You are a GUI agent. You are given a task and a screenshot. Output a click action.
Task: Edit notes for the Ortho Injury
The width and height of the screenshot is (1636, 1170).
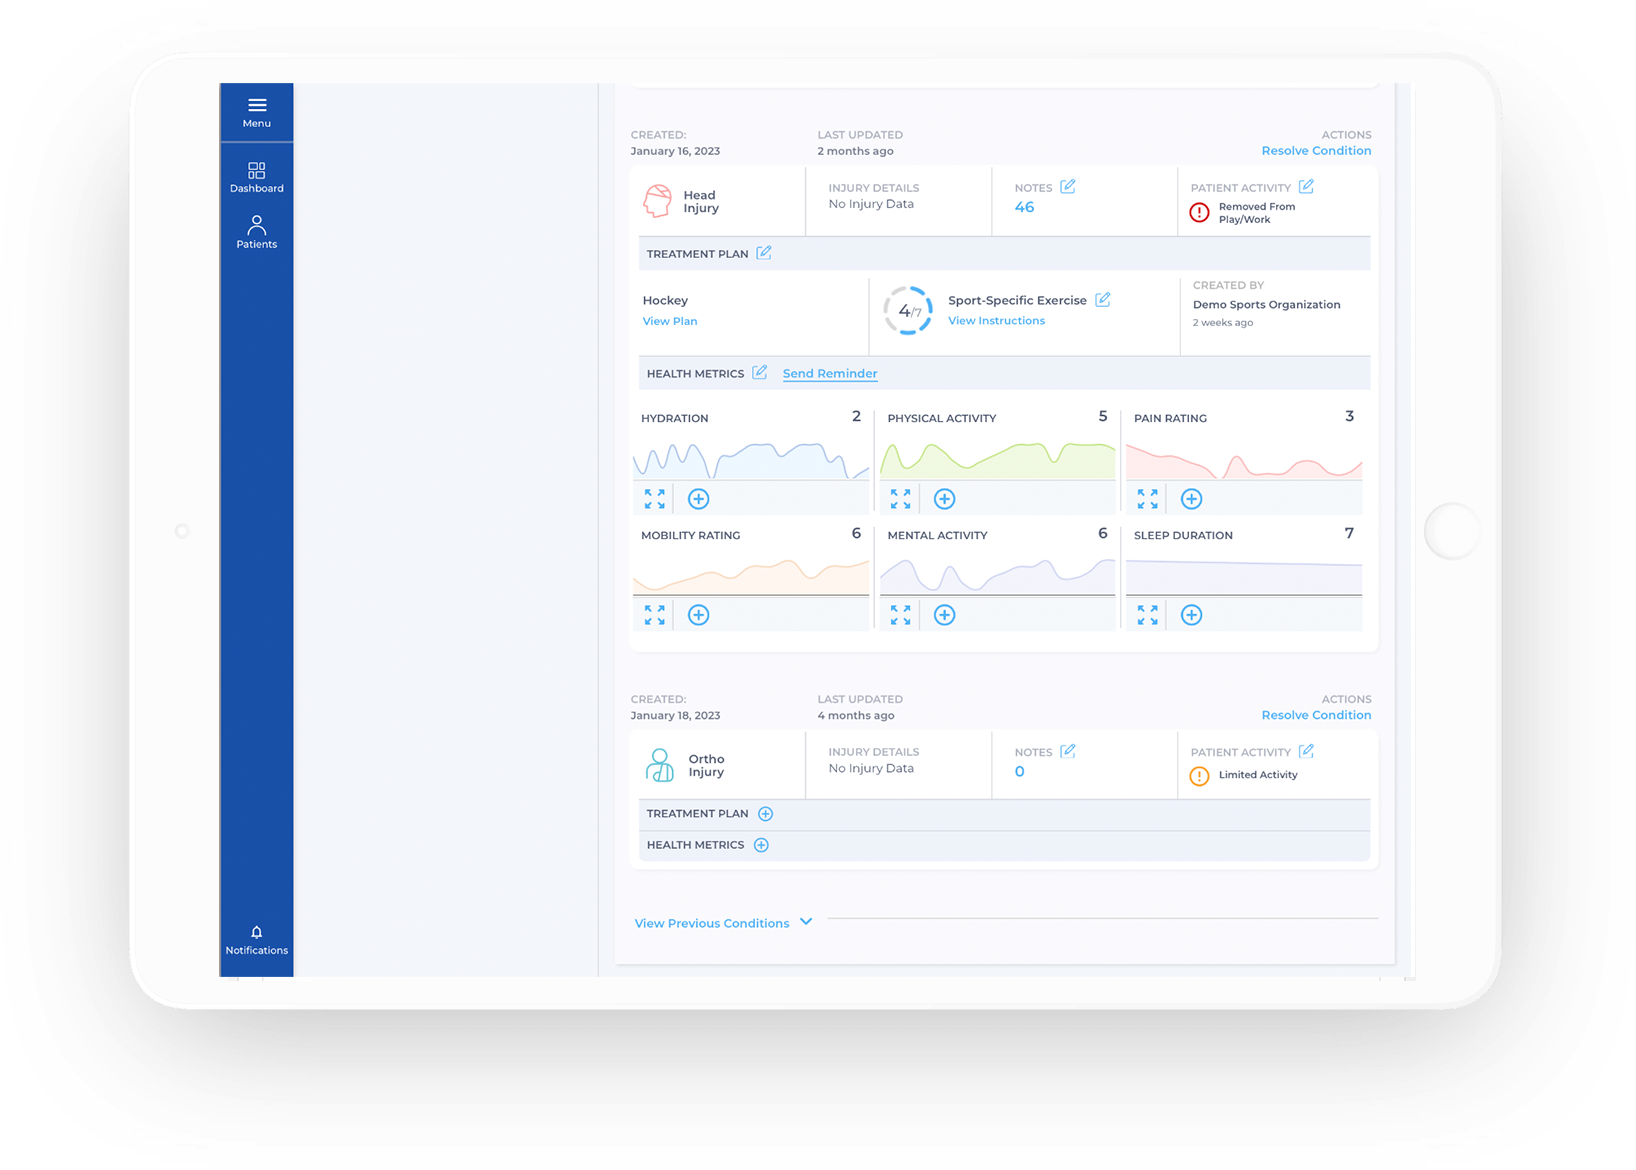1068,751
